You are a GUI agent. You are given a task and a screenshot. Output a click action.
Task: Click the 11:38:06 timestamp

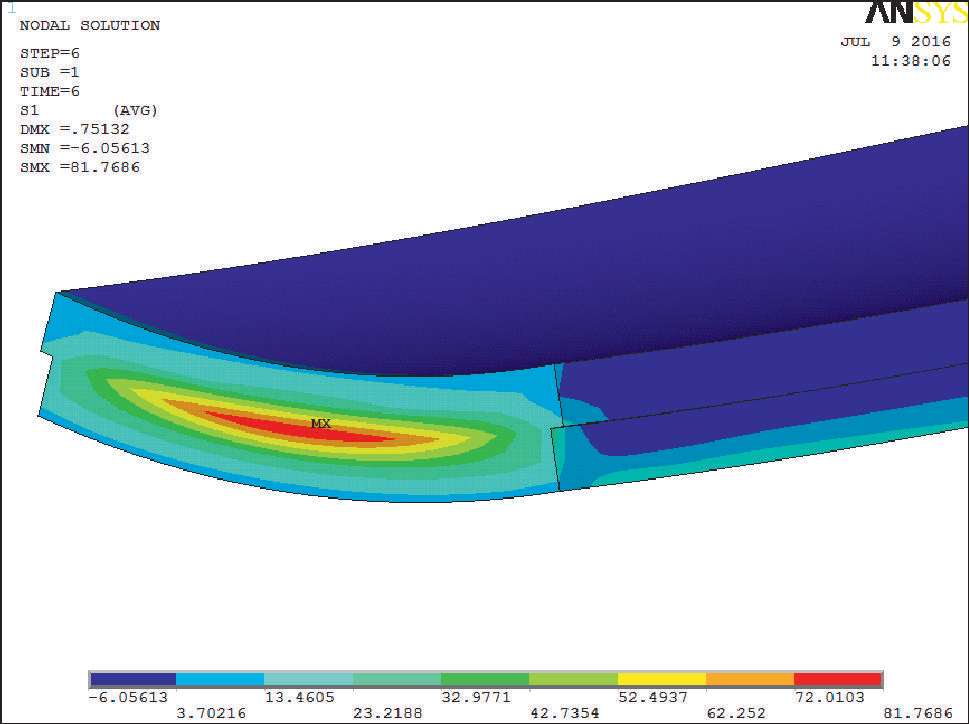click(911, 61)
